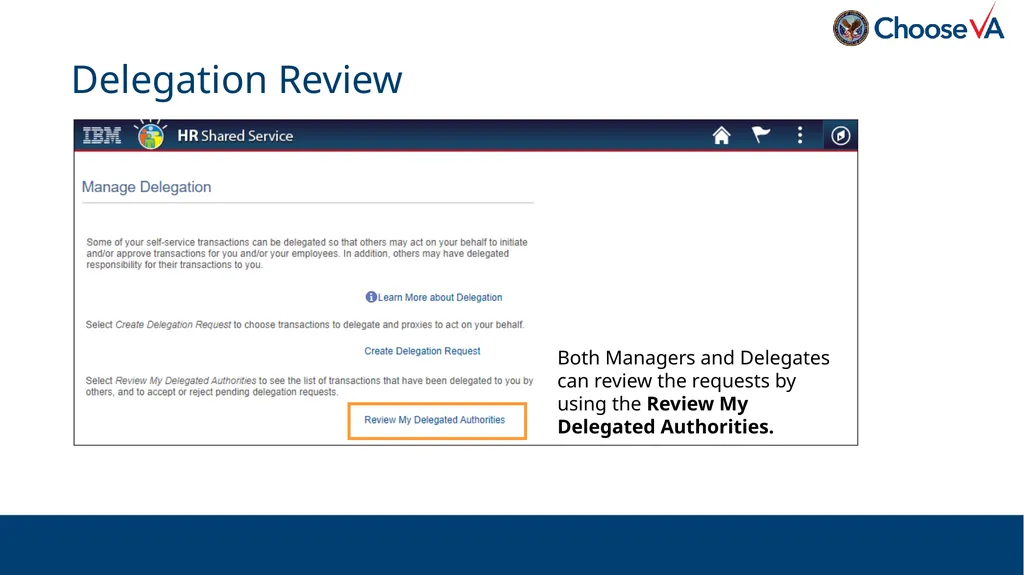Open Review My Delegated Authorities link
The image size is (1024, 575).
(434, 420)
